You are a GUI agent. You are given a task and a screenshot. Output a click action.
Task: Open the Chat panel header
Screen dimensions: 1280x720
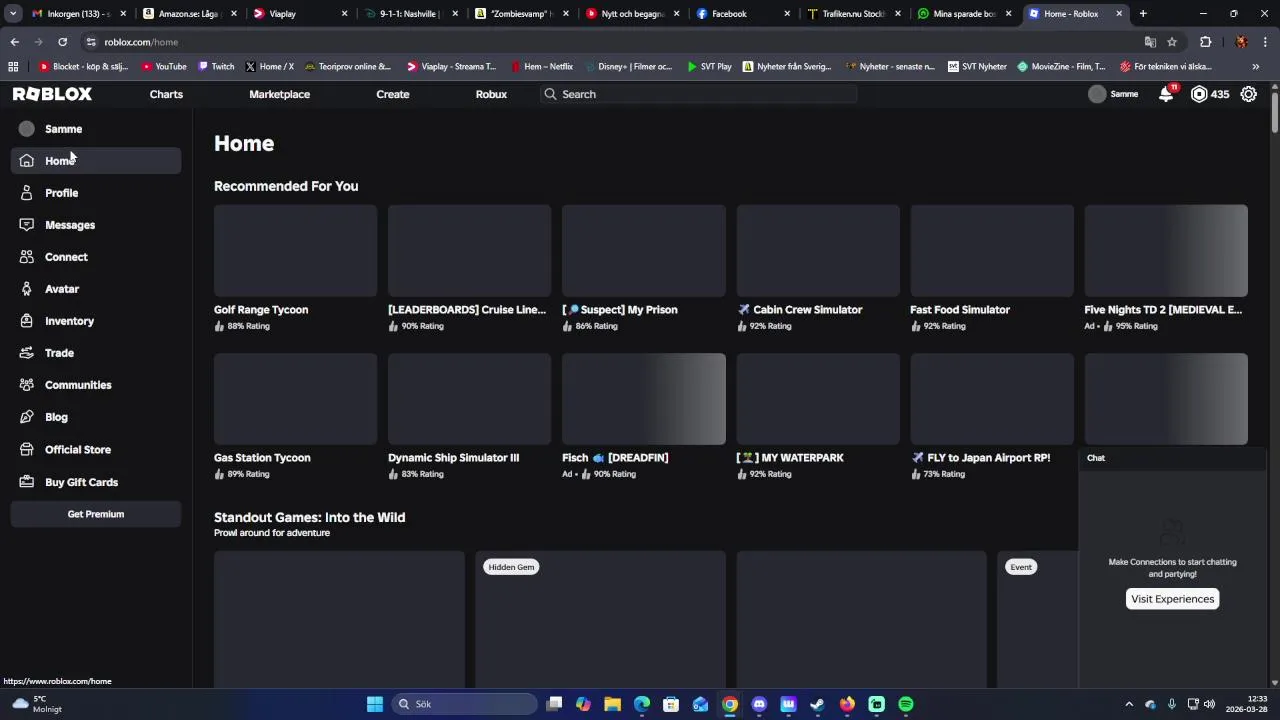[1172, 458]
